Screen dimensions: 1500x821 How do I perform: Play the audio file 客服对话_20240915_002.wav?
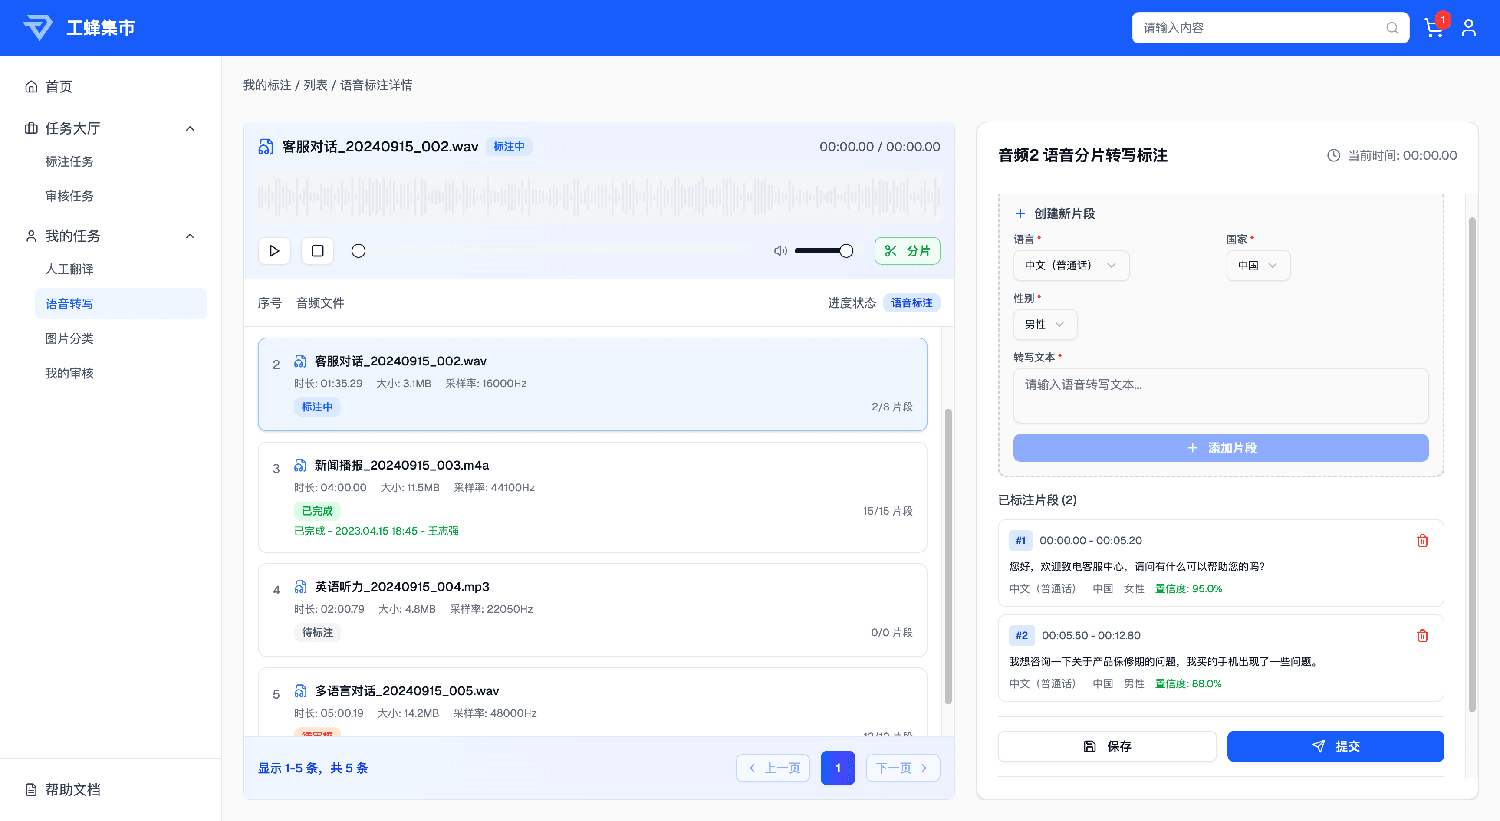[274, 251]
